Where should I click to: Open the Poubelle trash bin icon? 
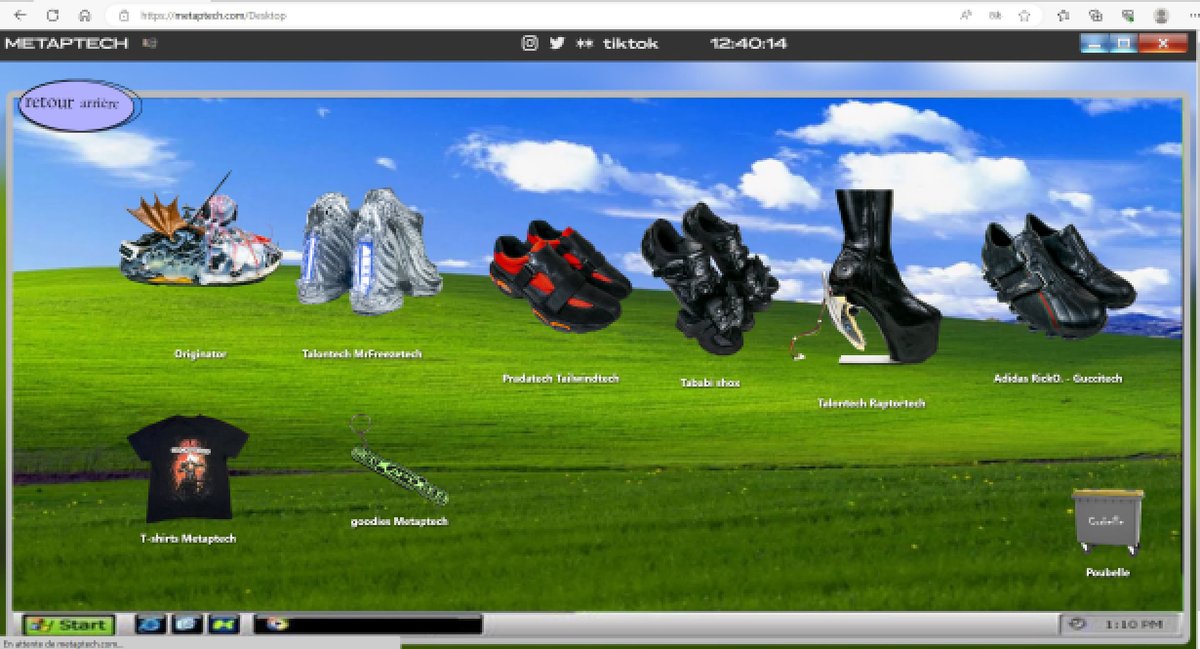click(1108, 521)
